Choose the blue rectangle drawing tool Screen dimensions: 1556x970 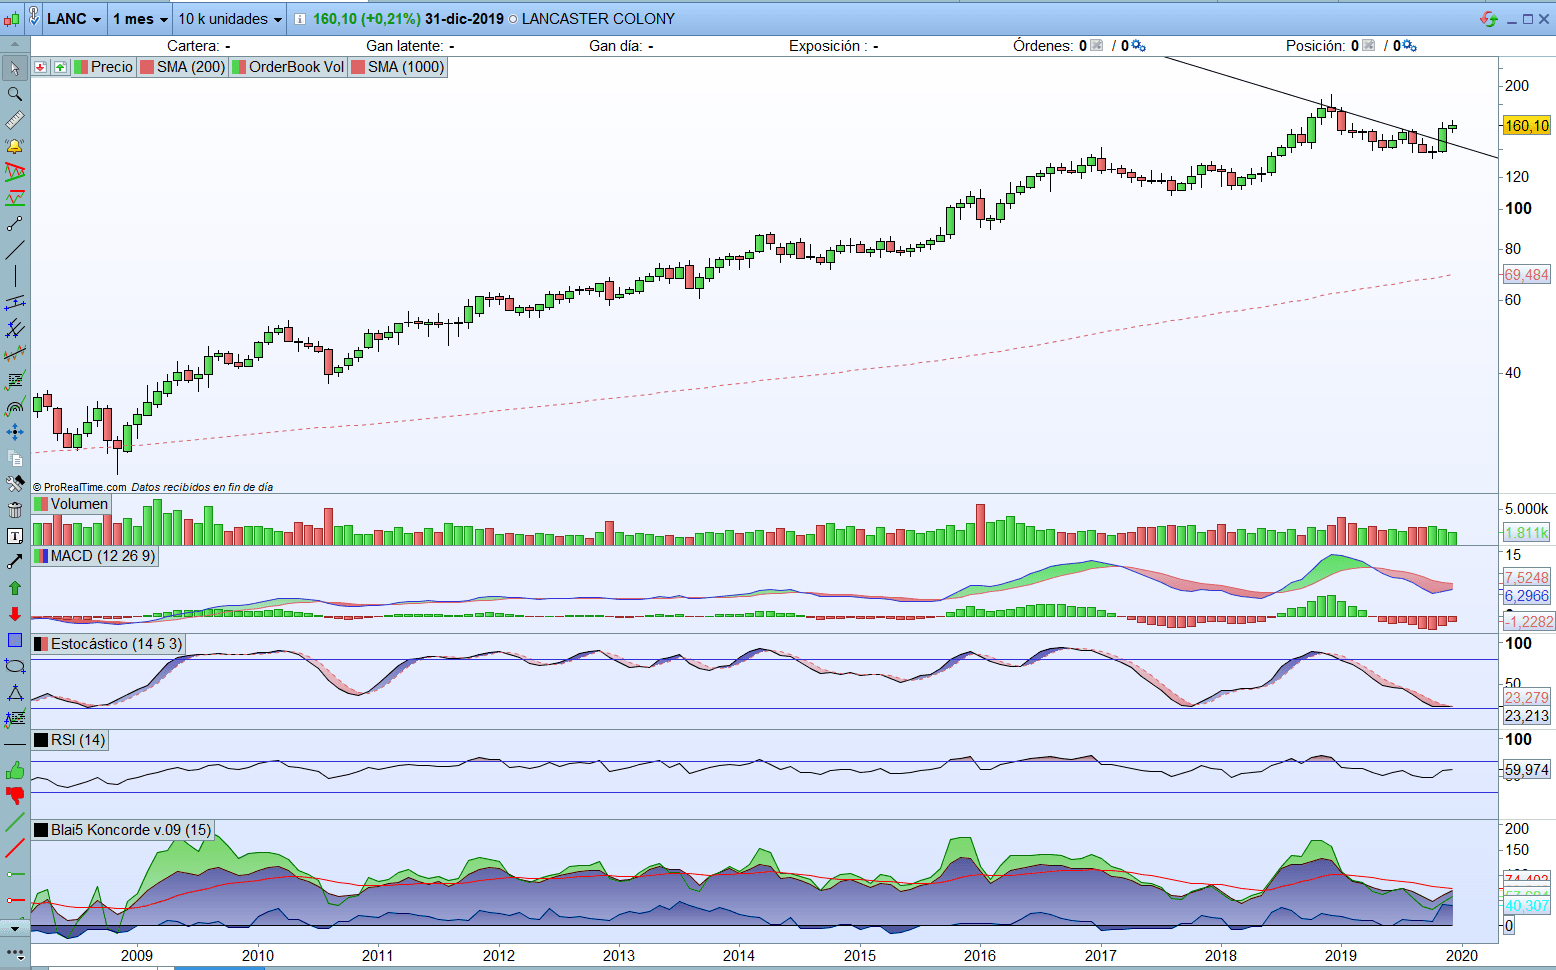(x=15, y=640)
